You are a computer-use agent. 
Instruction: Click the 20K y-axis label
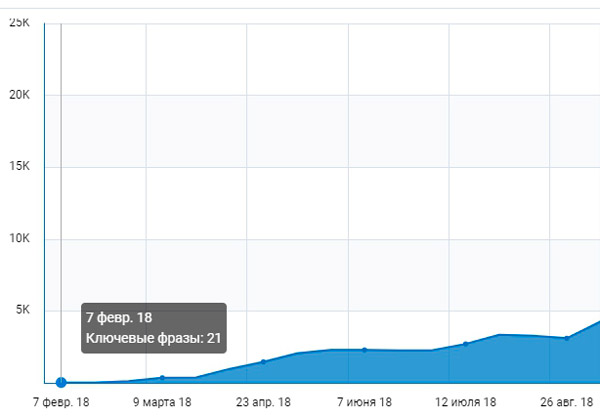(x=19, y=95)
